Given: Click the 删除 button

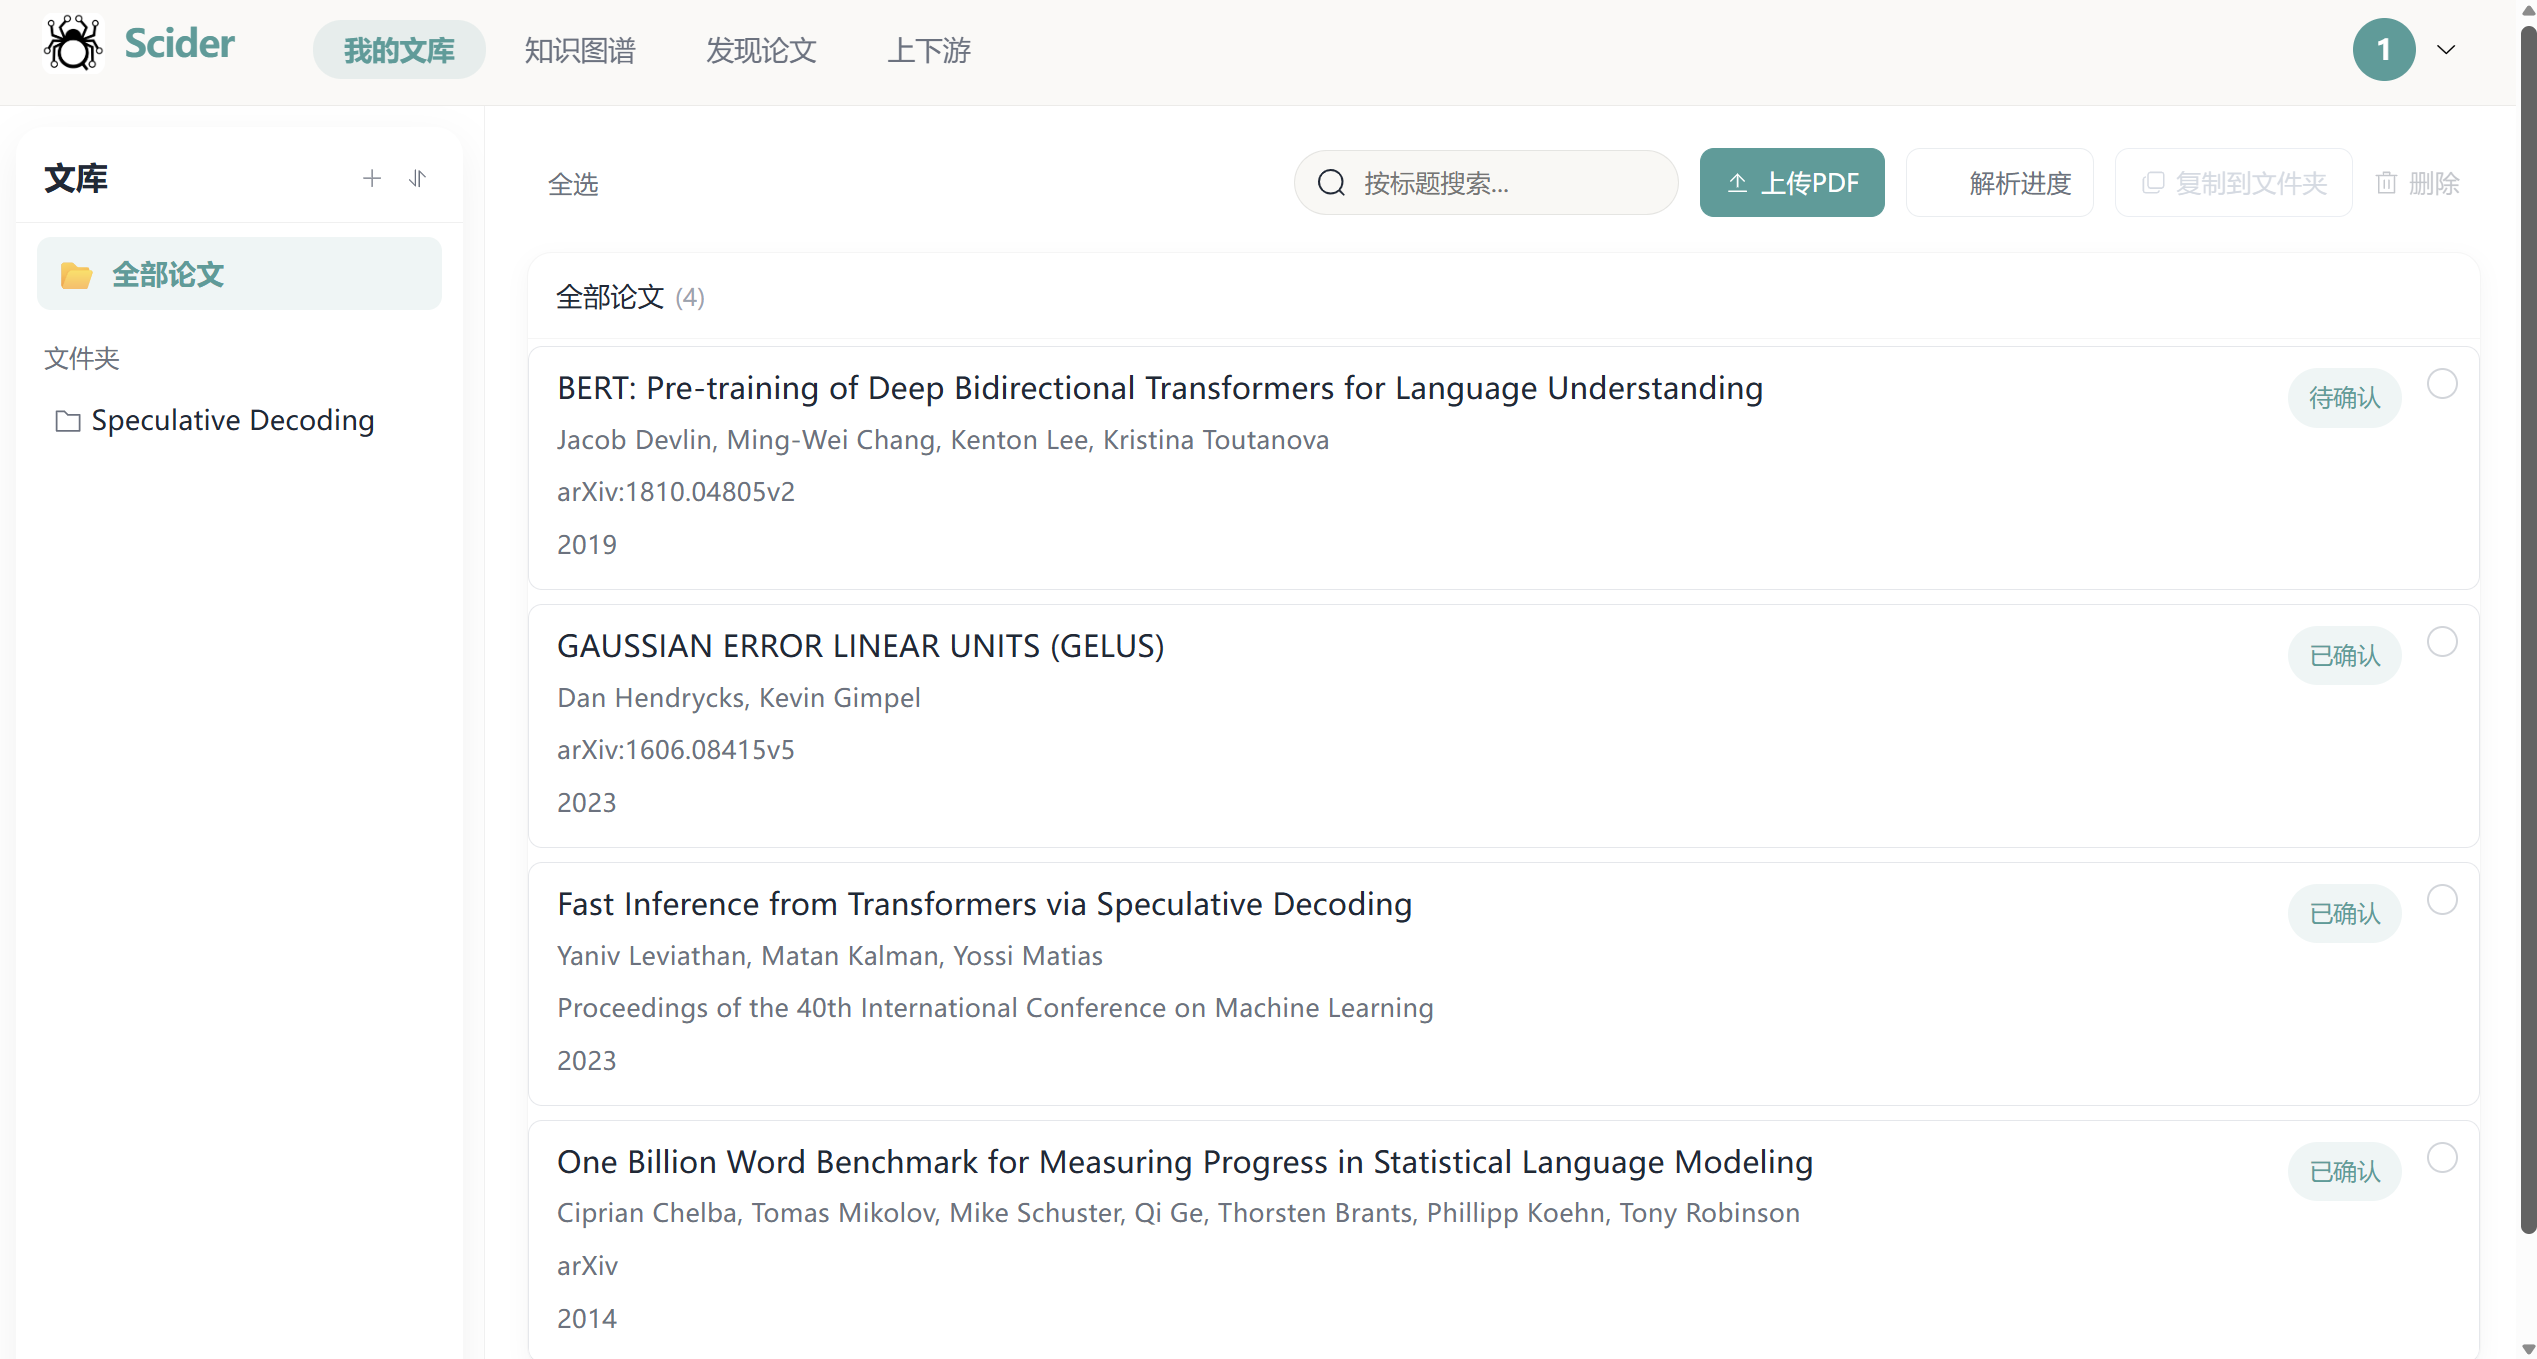Looking at the screenshot, I should coord(2417,183).
